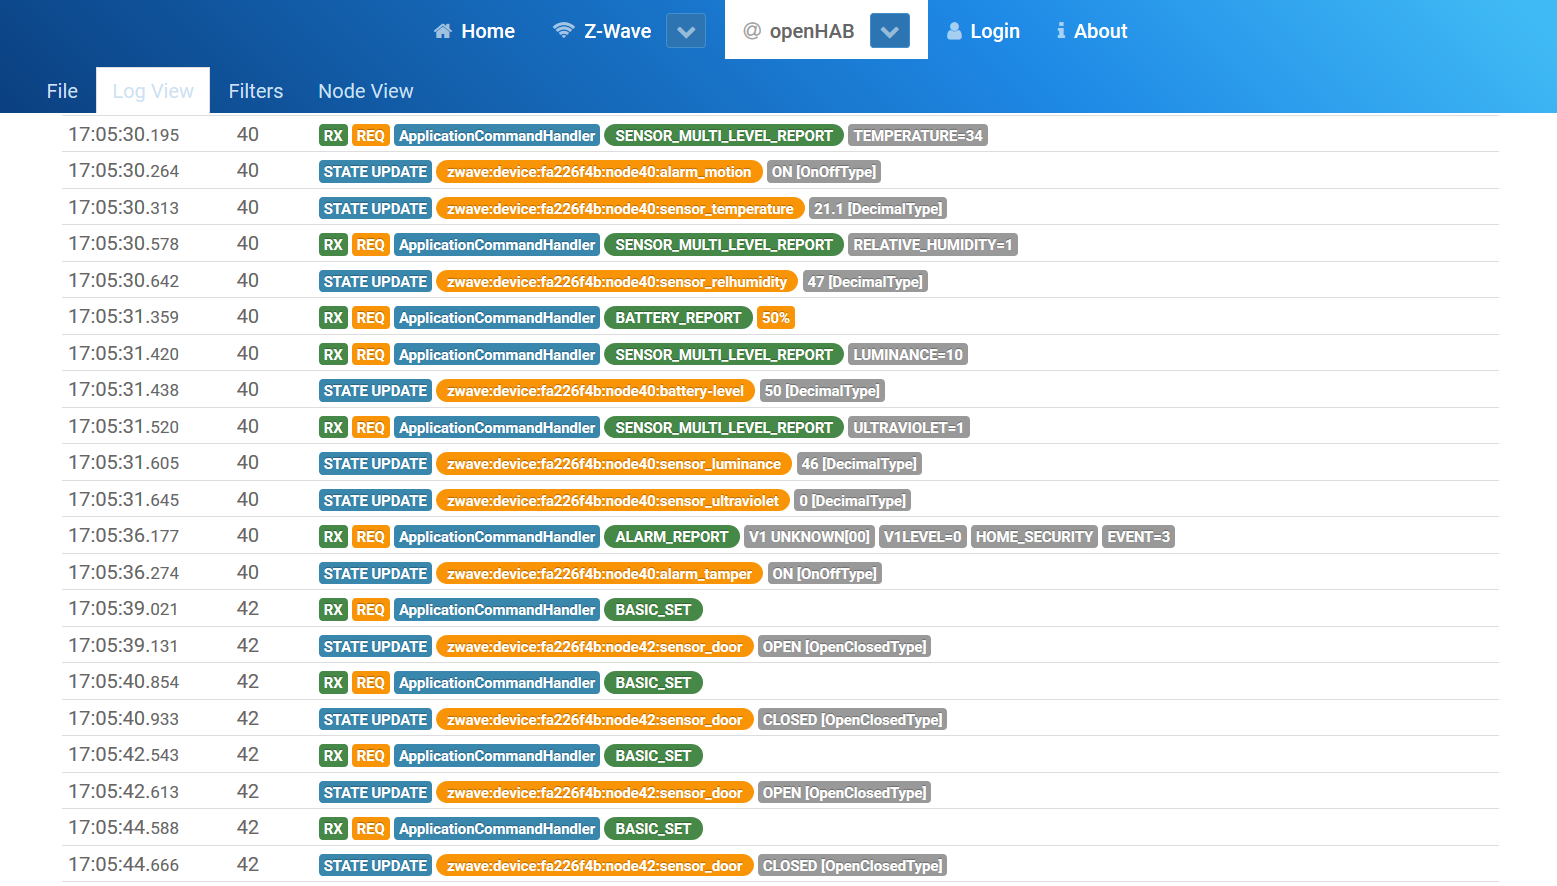Expand the Z-Wave dropdown arrow

pos(686,31)
